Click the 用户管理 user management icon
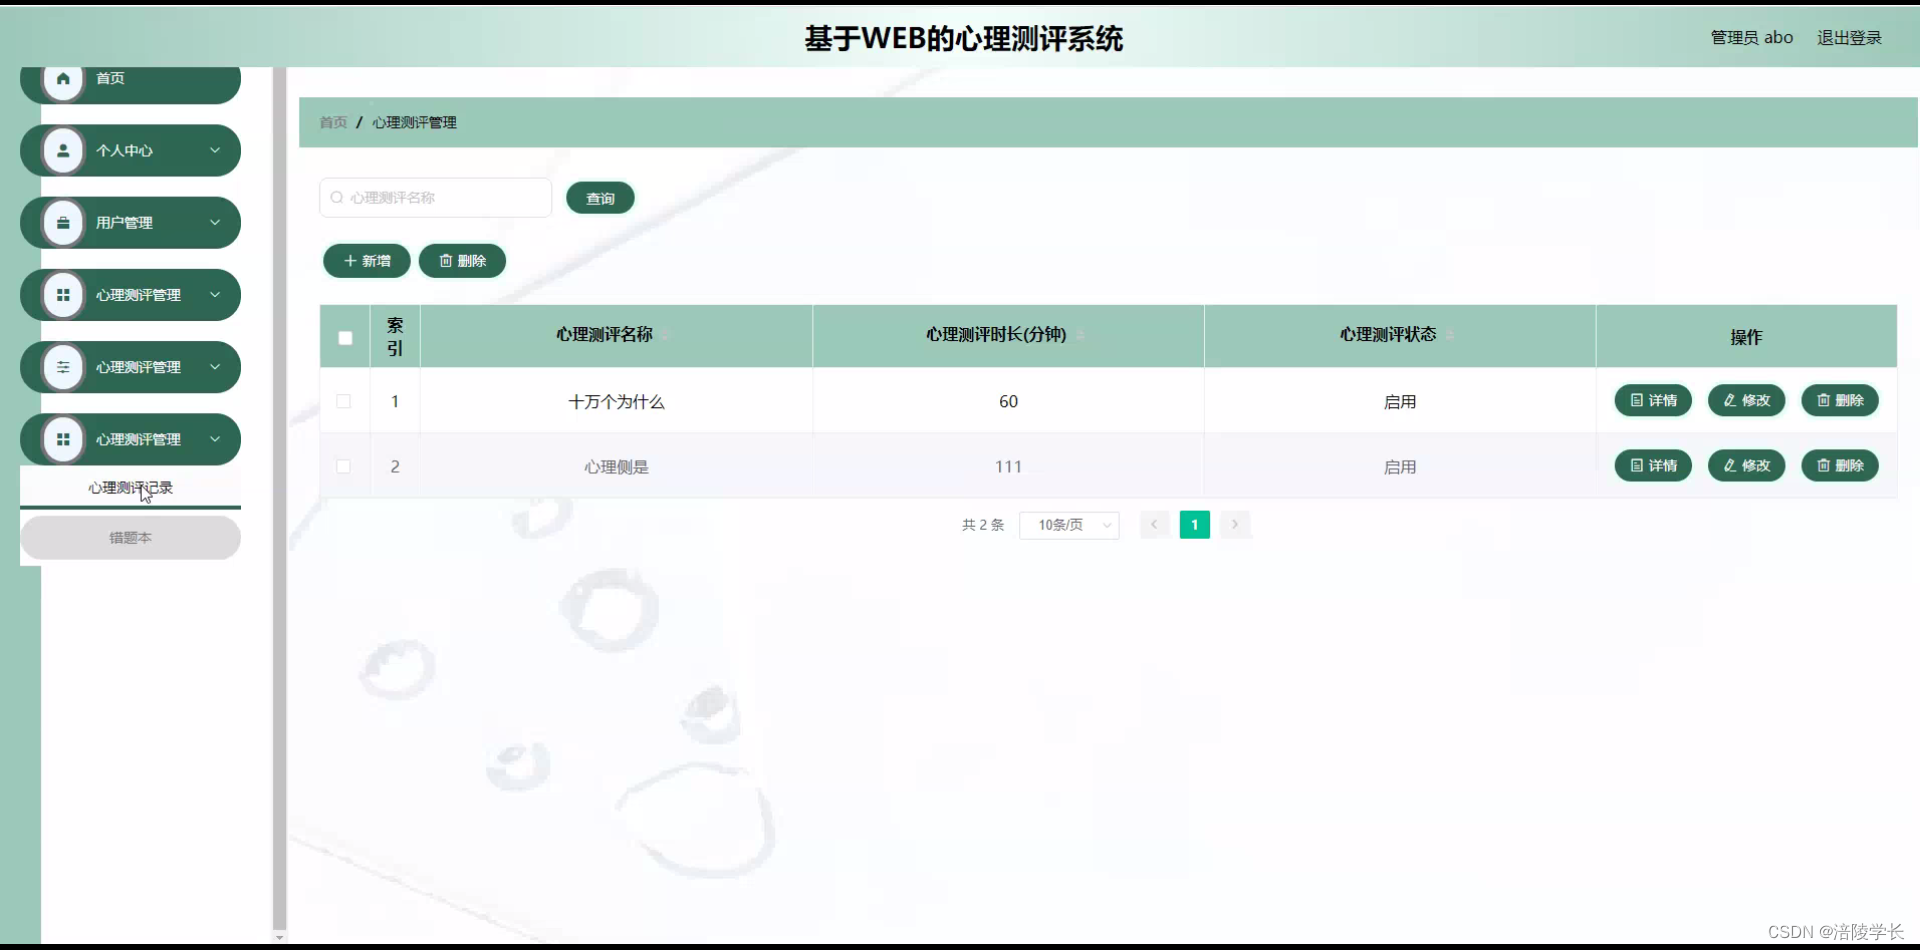The image size is (1920, 950). click(x=63, y=222)
